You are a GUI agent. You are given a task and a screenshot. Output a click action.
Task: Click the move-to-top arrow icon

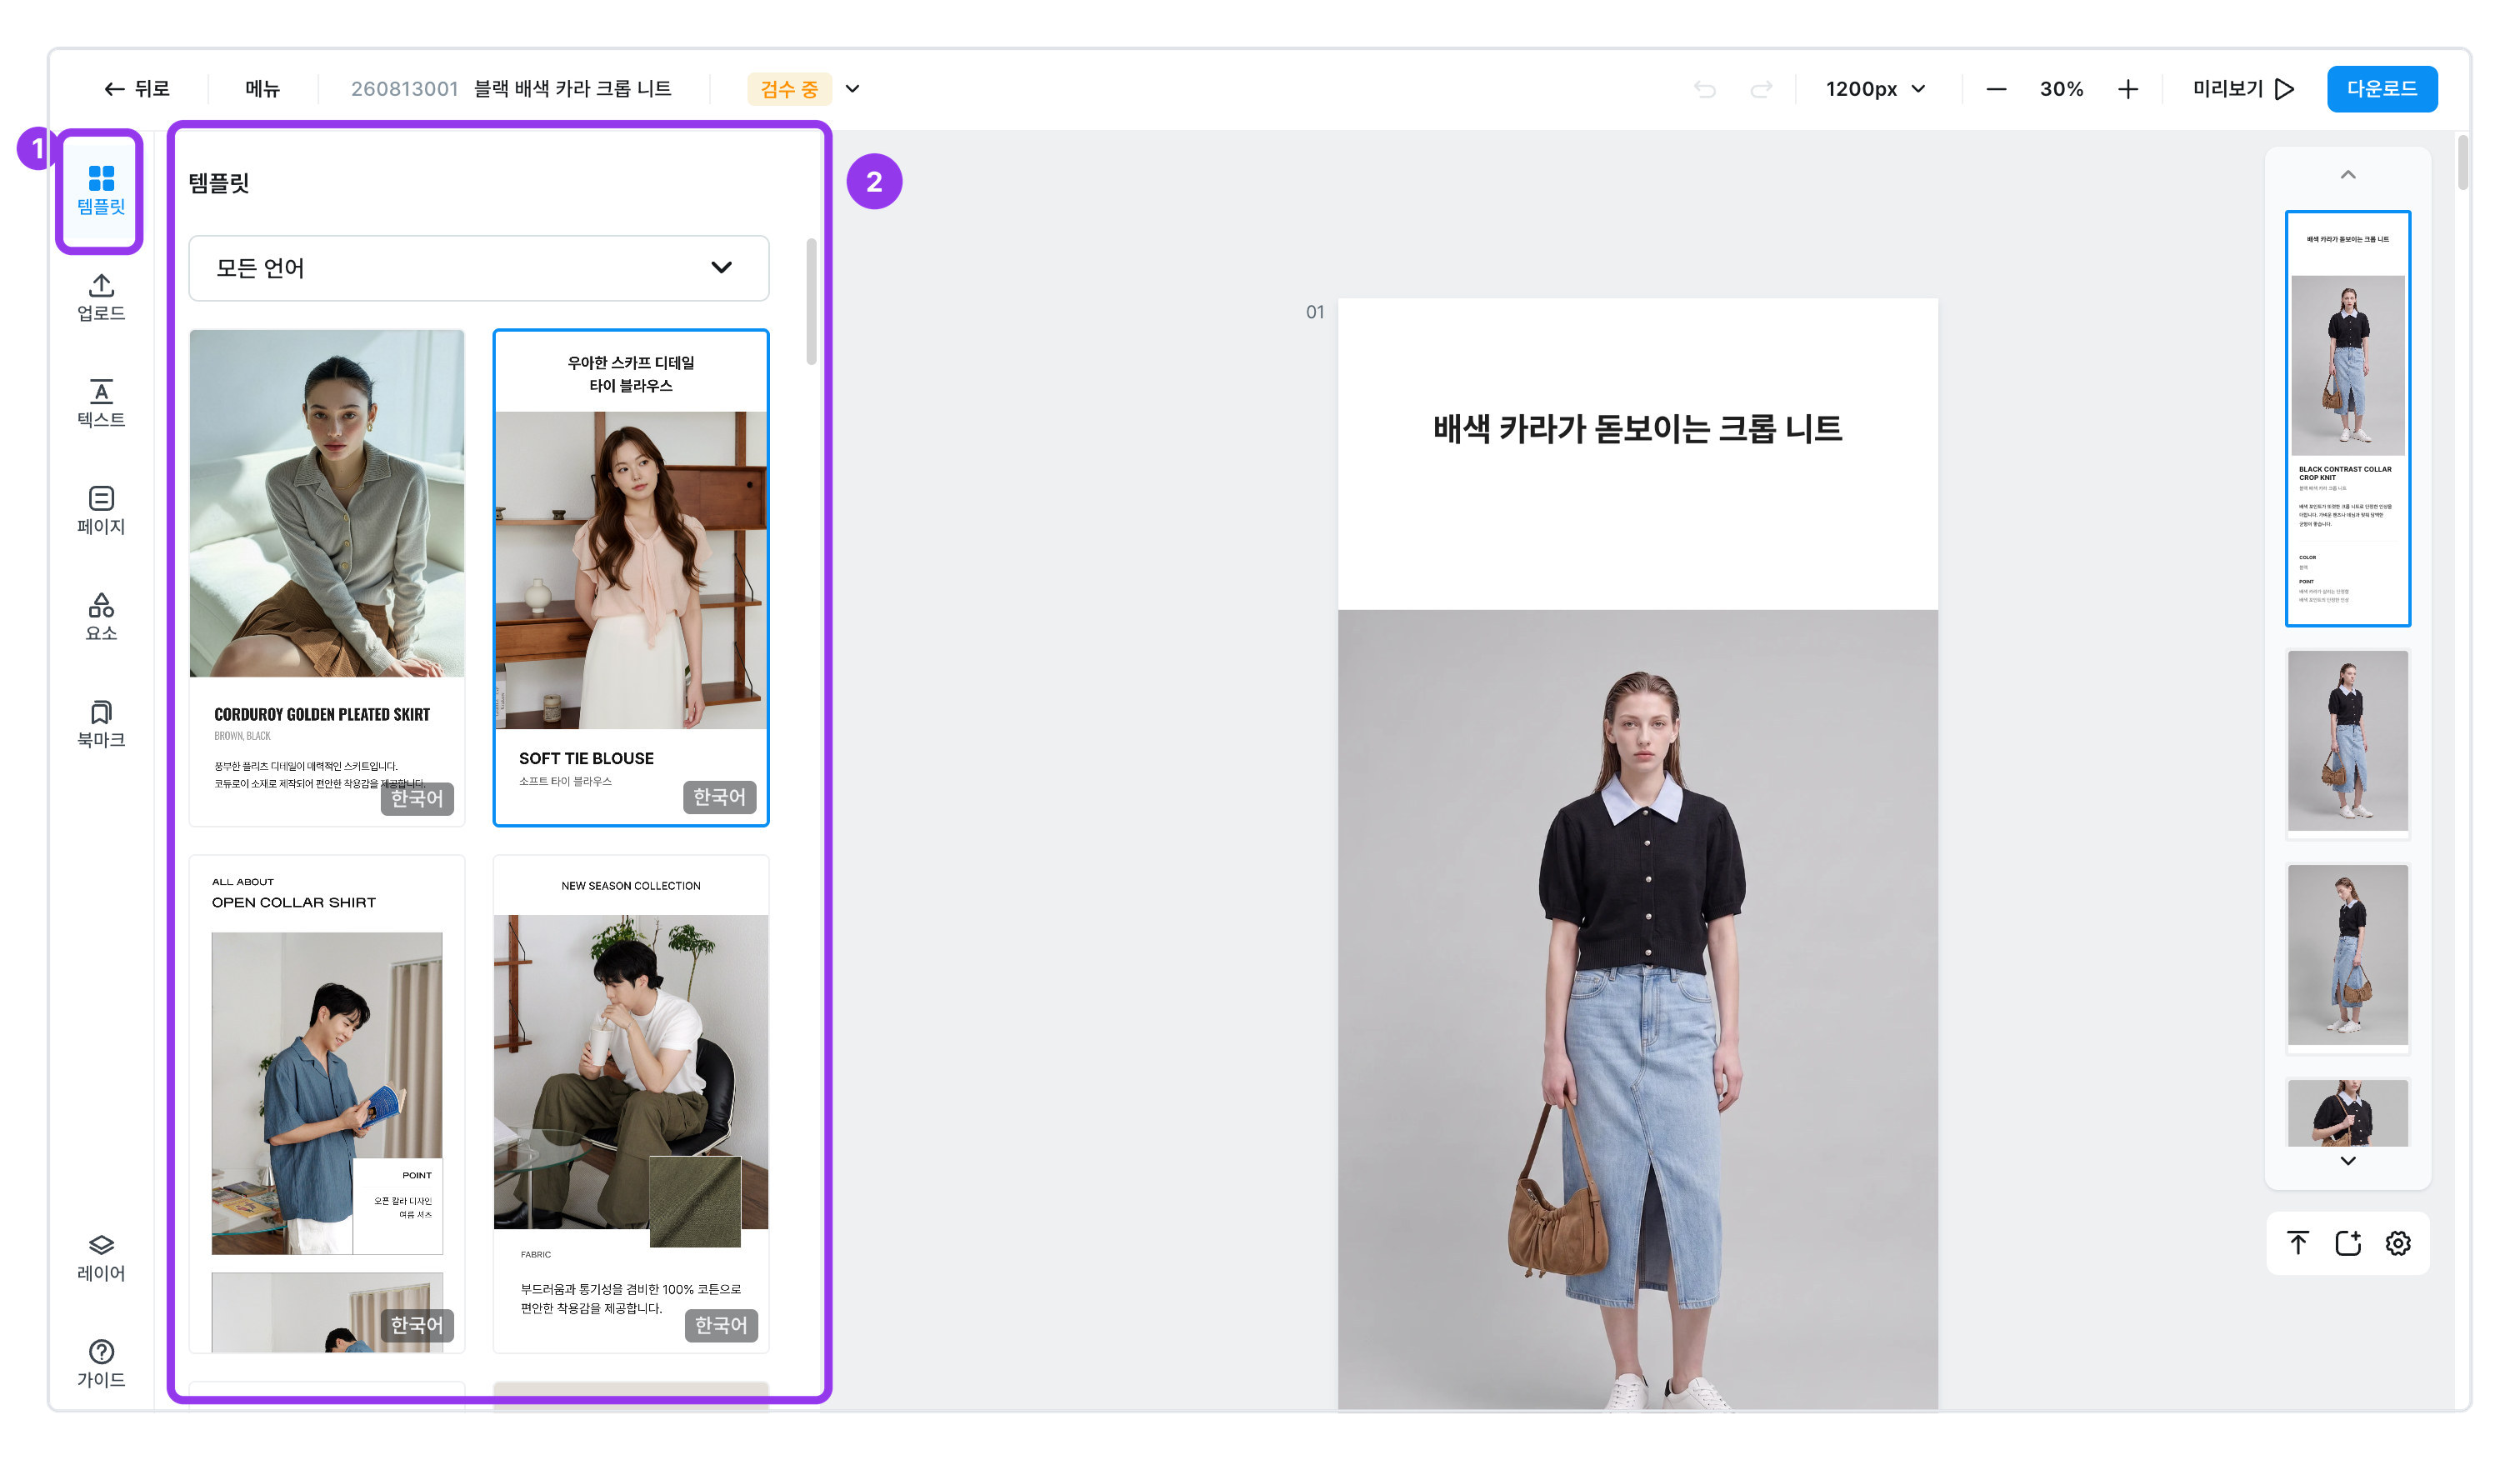click(x=2298, y=1243)
